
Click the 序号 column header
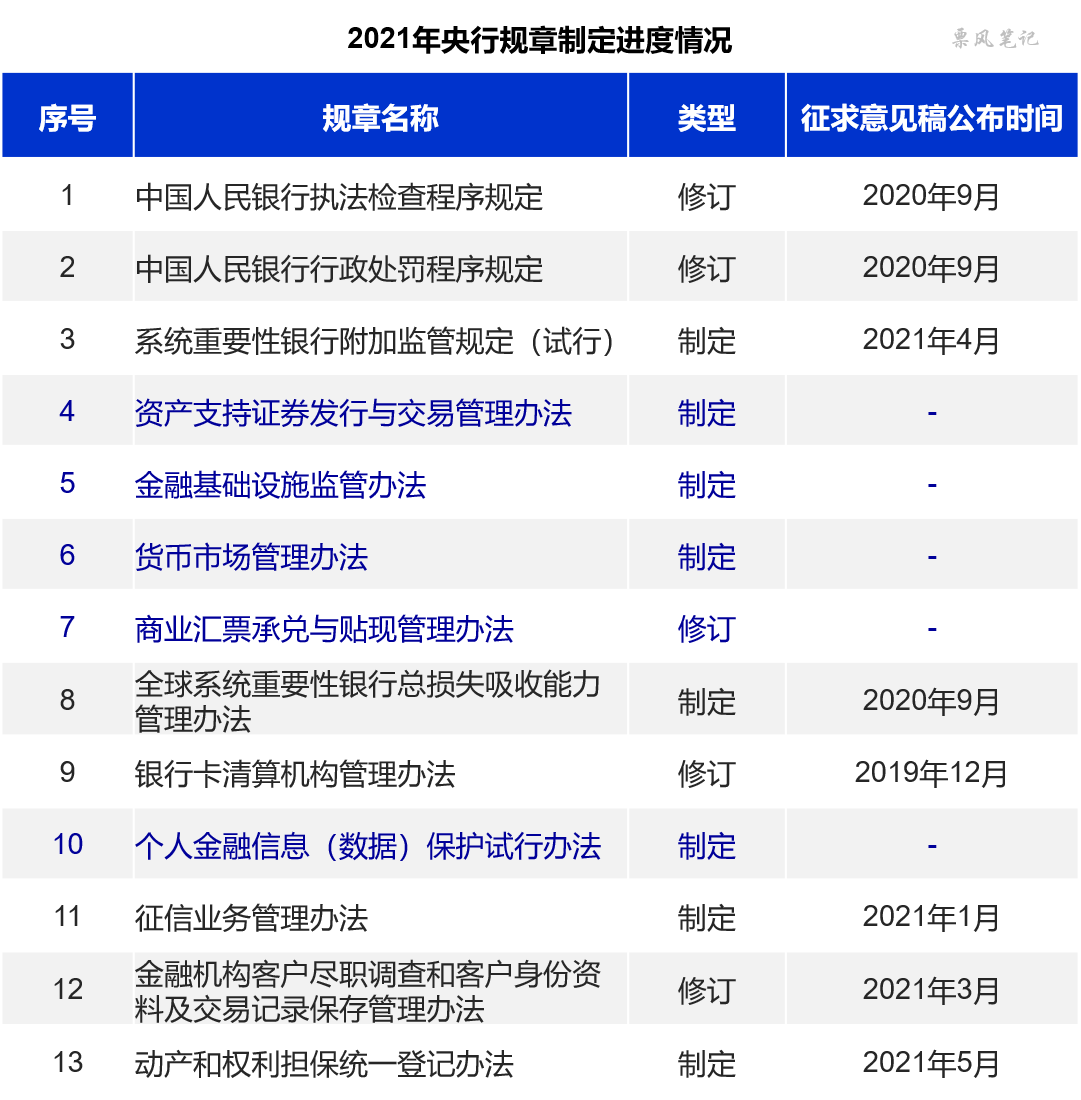point(67,115)
